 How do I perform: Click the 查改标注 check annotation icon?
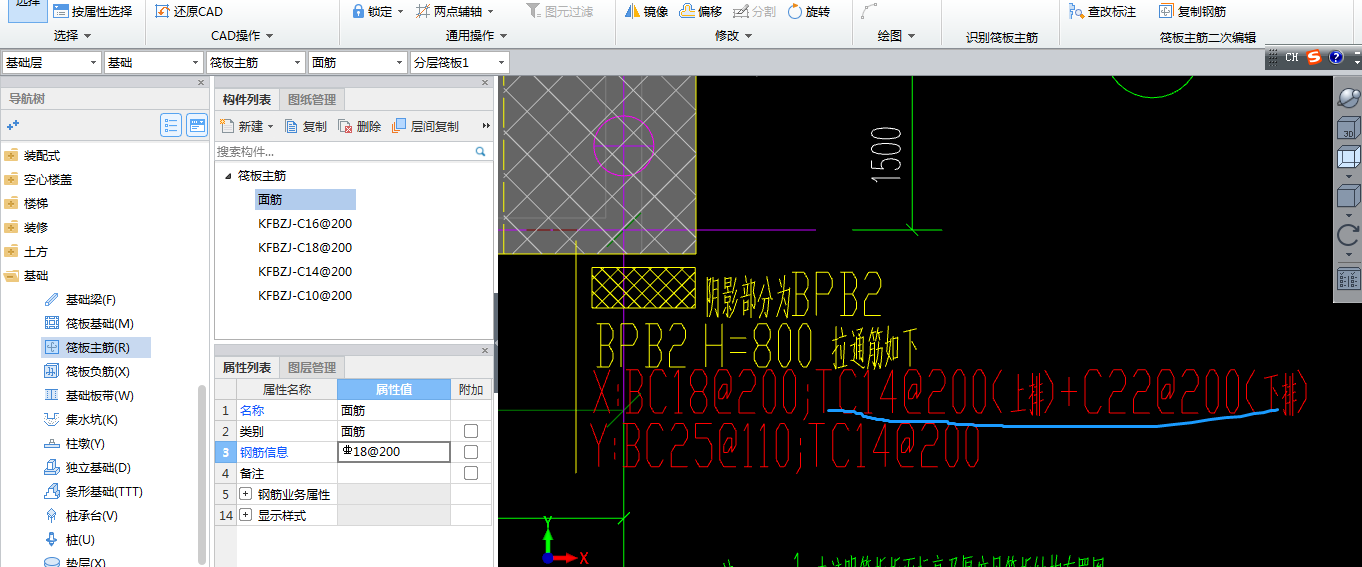(1076, 12)
